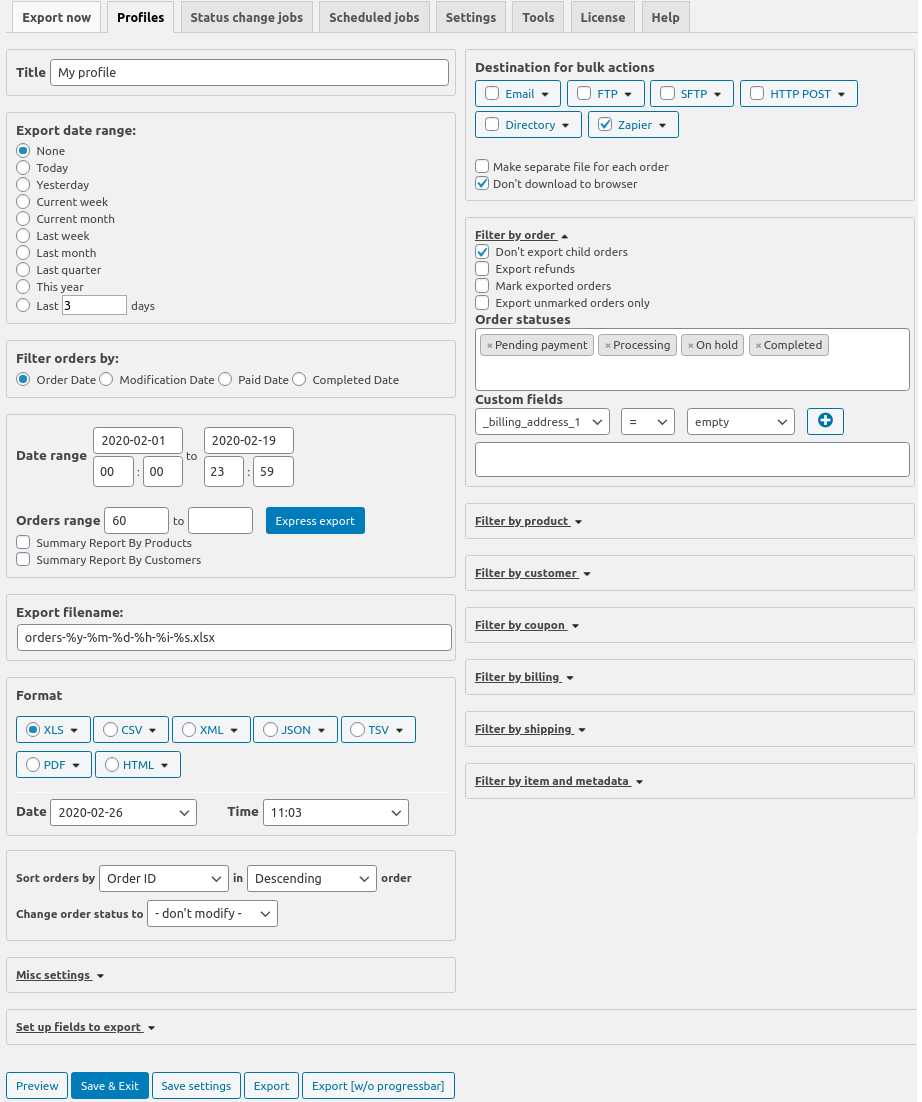
Task: Uncheck the Zapier destination checkbox
Action: click(605, 124)
